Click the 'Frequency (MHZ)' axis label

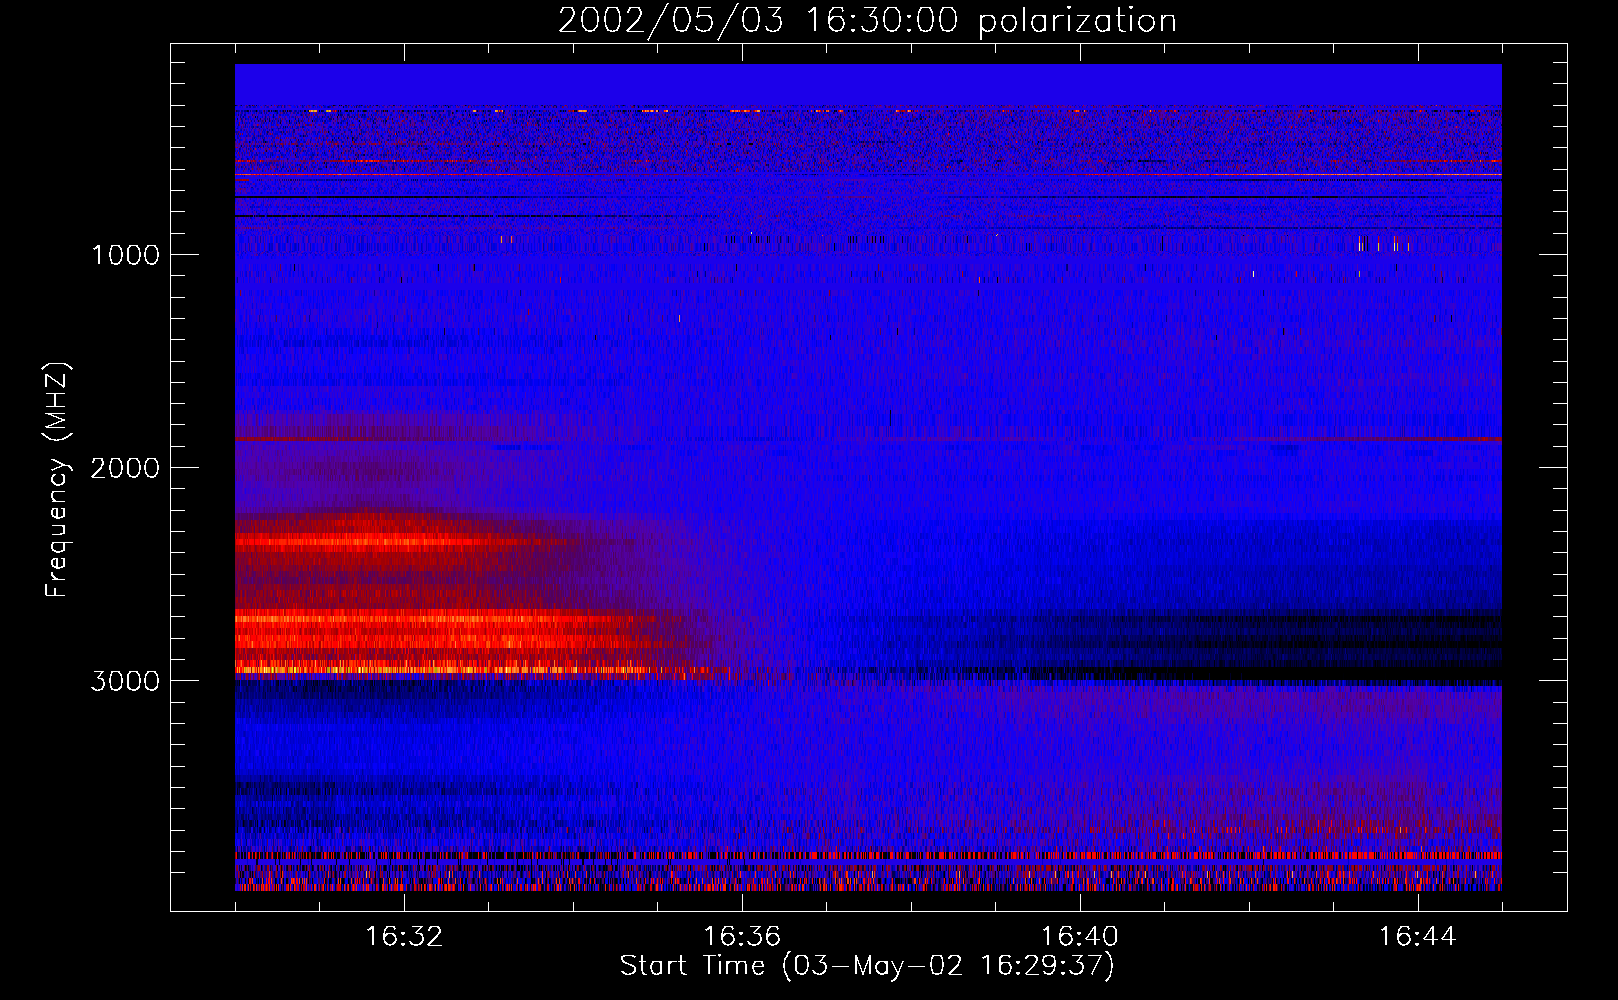[58, 480]
